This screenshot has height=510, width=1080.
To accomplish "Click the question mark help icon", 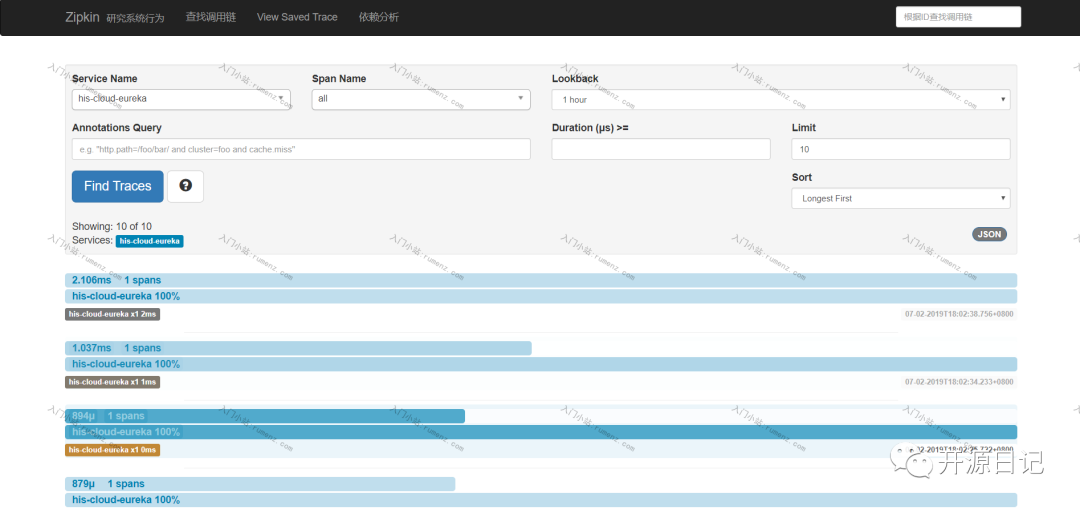I will pyautogui.click(x=185, y=186).
